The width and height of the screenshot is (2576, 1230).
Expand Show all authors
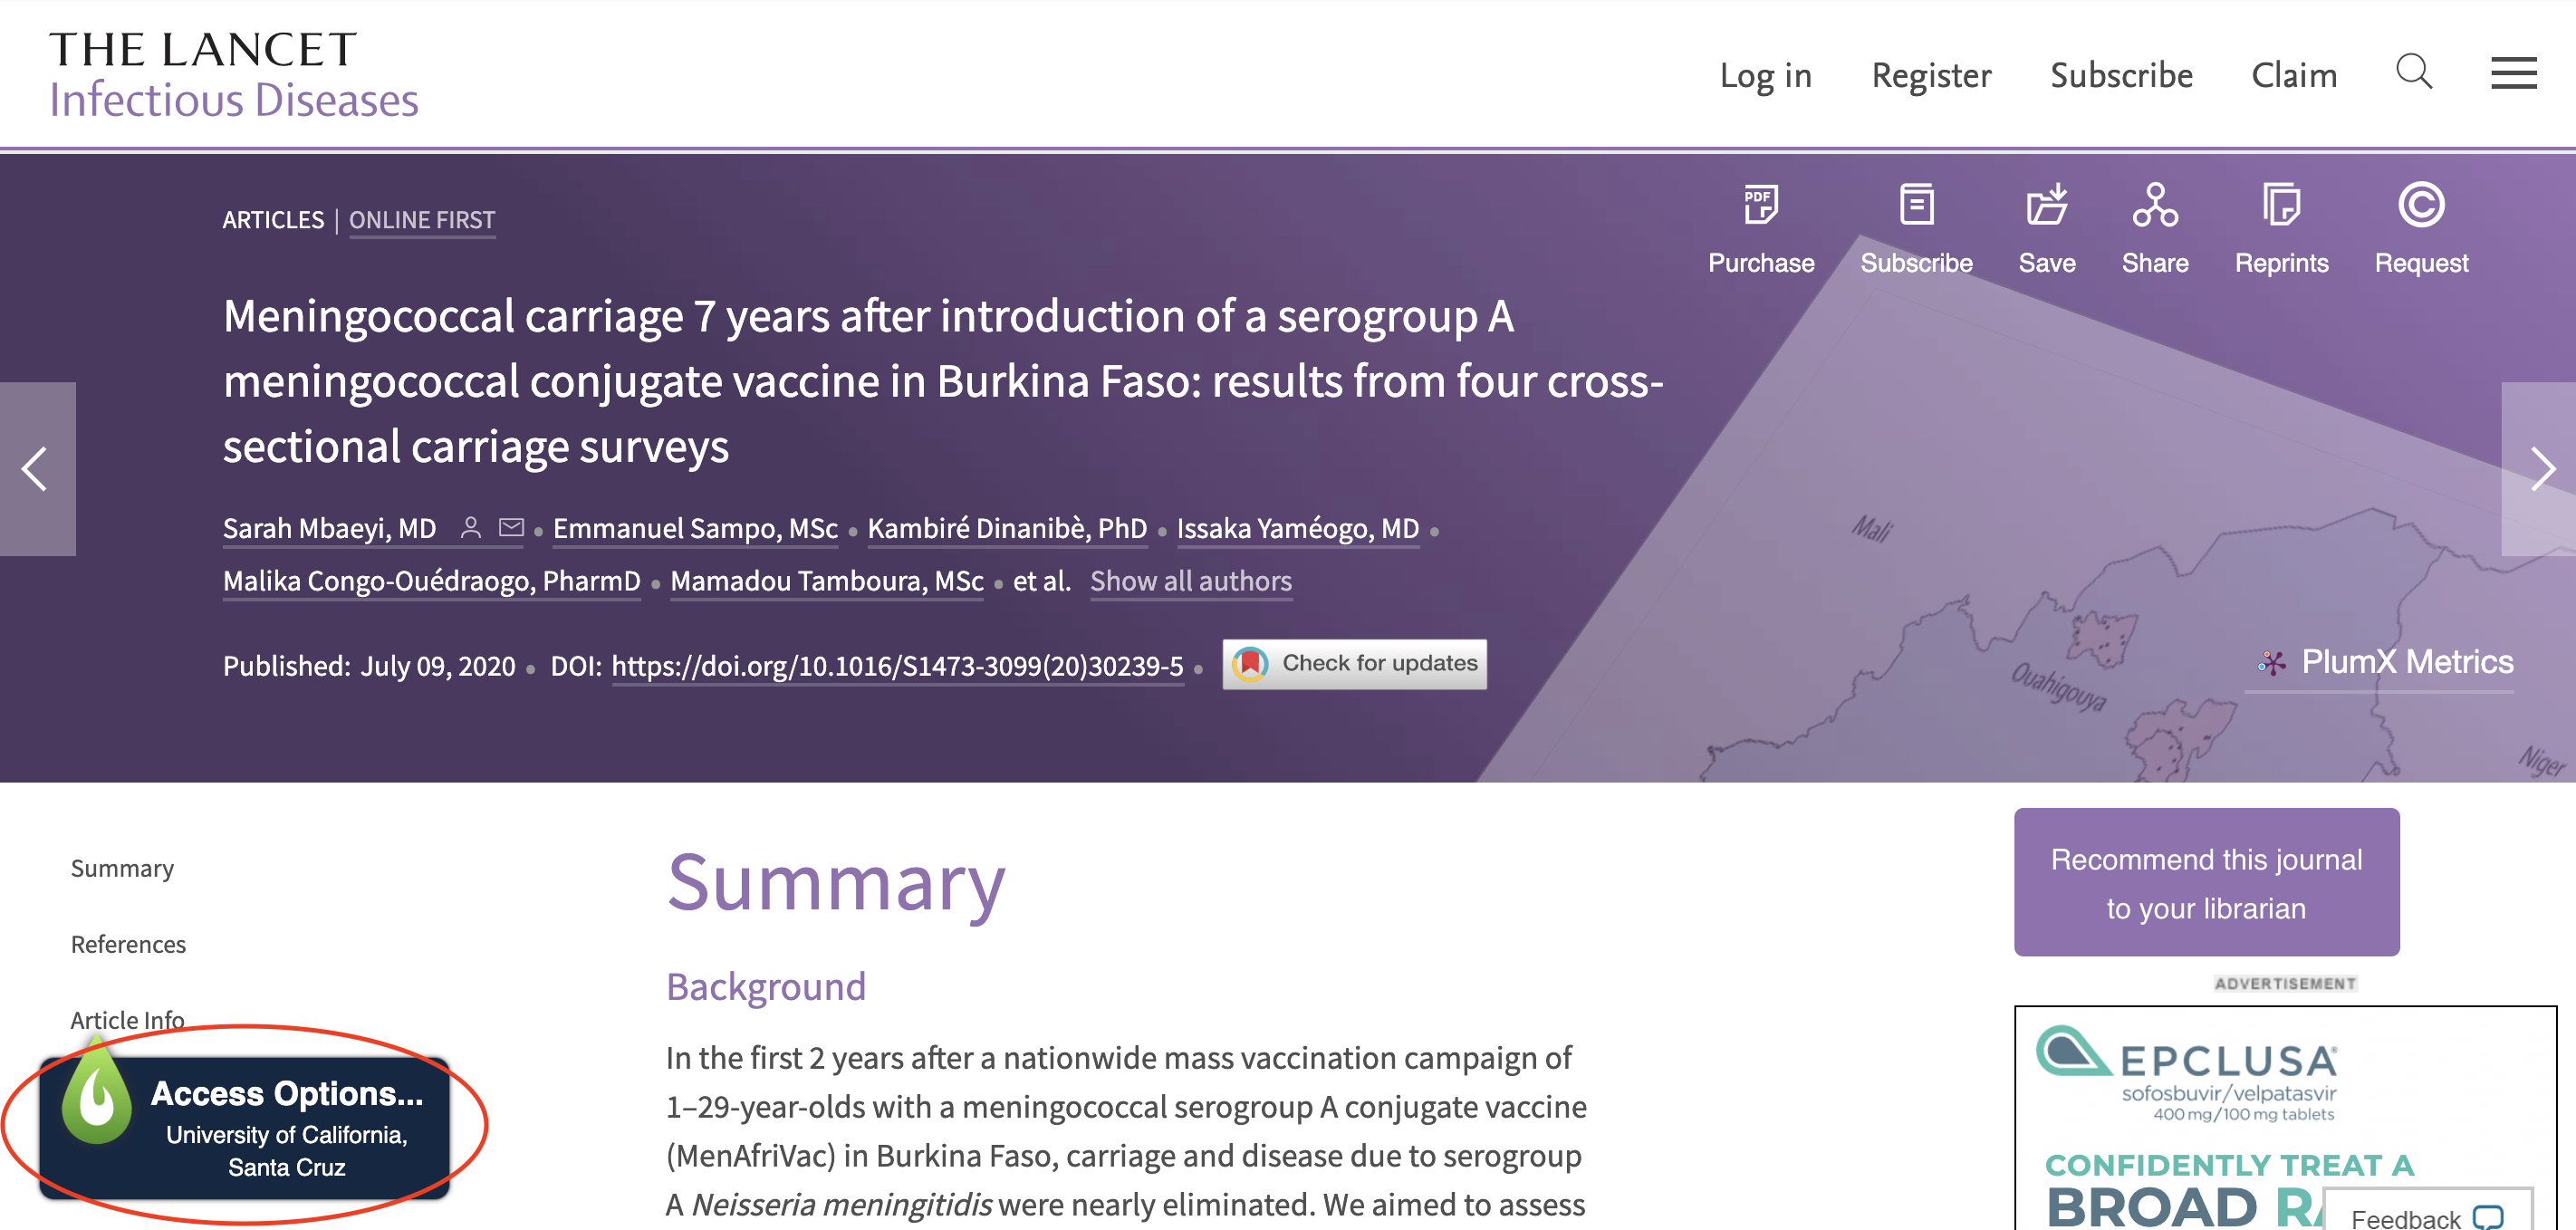(x=1190, y=581)
